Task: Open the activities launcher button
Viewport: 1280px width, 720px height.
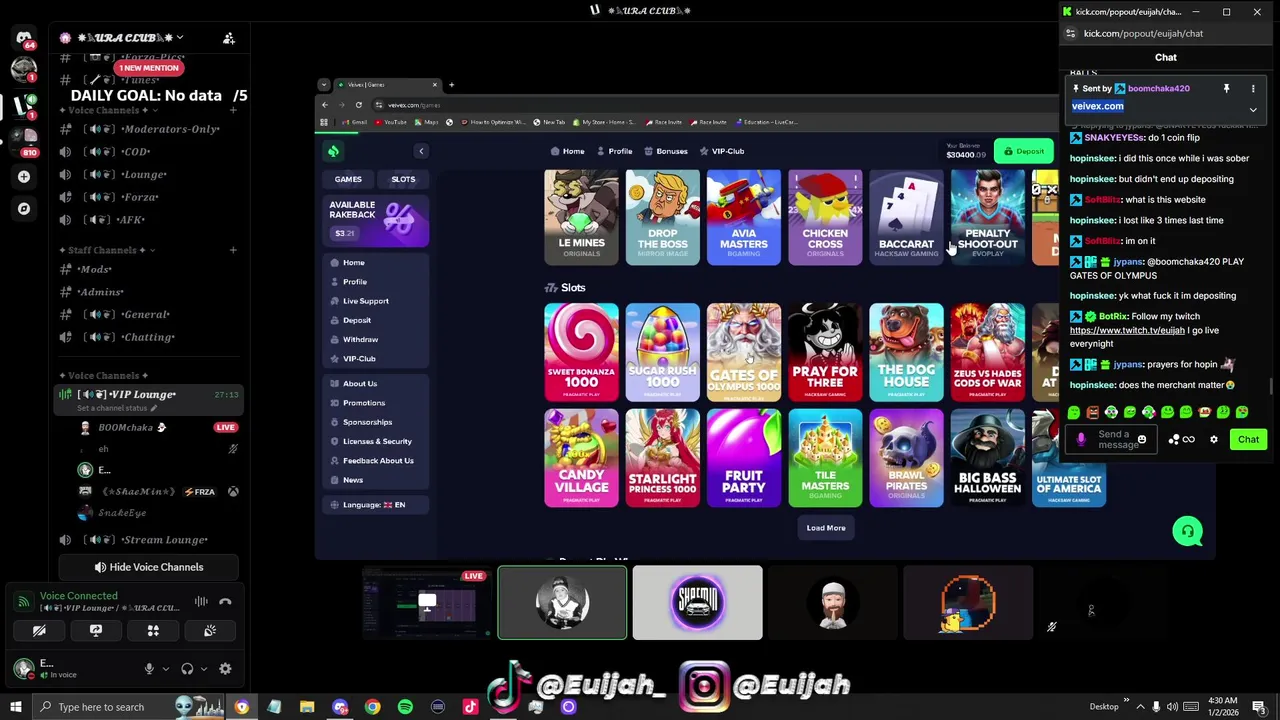Action: [153, 631]
